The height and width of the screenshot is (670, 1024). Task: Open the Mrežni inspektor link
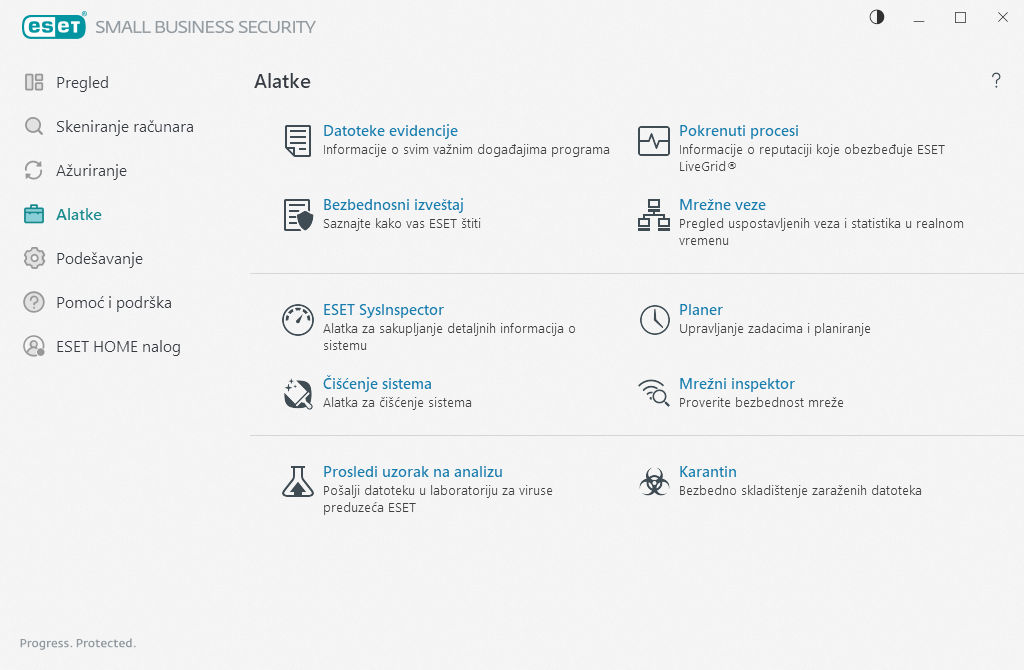tap(736, 384)
